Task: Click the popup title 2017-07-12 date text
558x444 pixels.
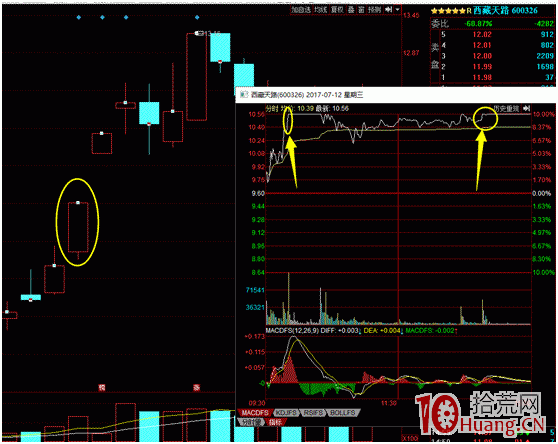Action: [x=323, y=95]
